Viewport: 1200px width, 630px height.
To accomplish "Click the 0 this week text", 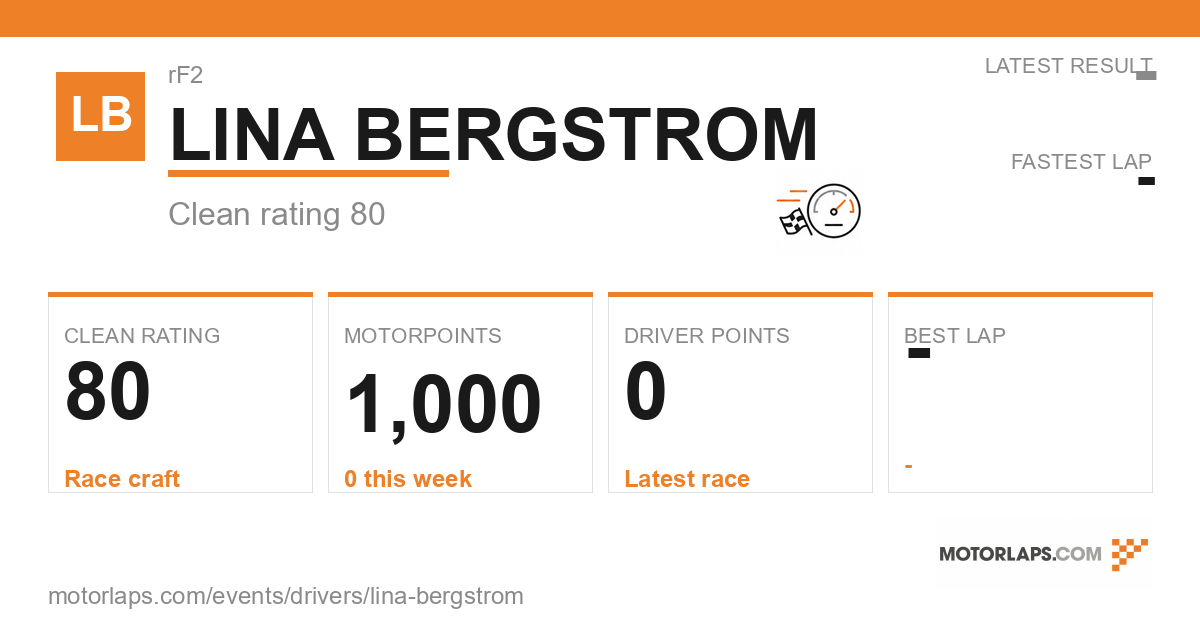I will [408, 479].
